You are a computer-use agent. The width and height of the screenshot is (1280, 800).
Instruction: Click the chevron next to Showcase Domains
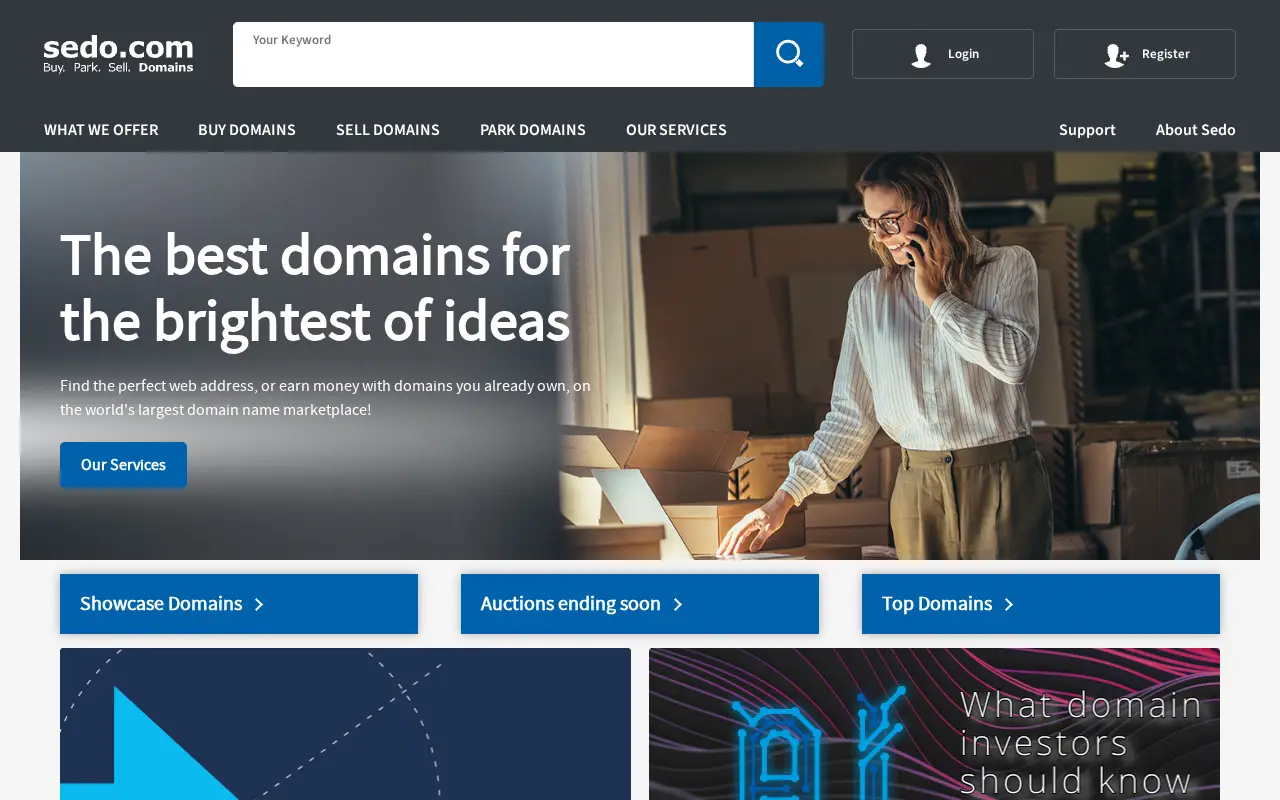pyautogui.click(x=259, y=604)
